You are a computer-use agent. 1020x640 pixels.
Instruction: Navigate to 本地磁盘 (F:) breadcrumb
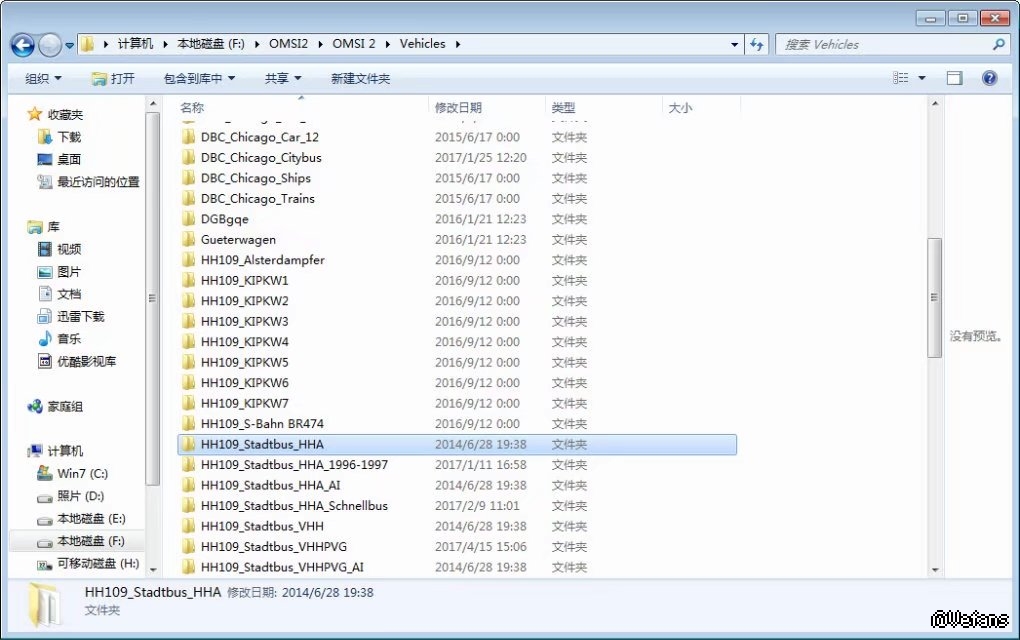coord(211,44)
